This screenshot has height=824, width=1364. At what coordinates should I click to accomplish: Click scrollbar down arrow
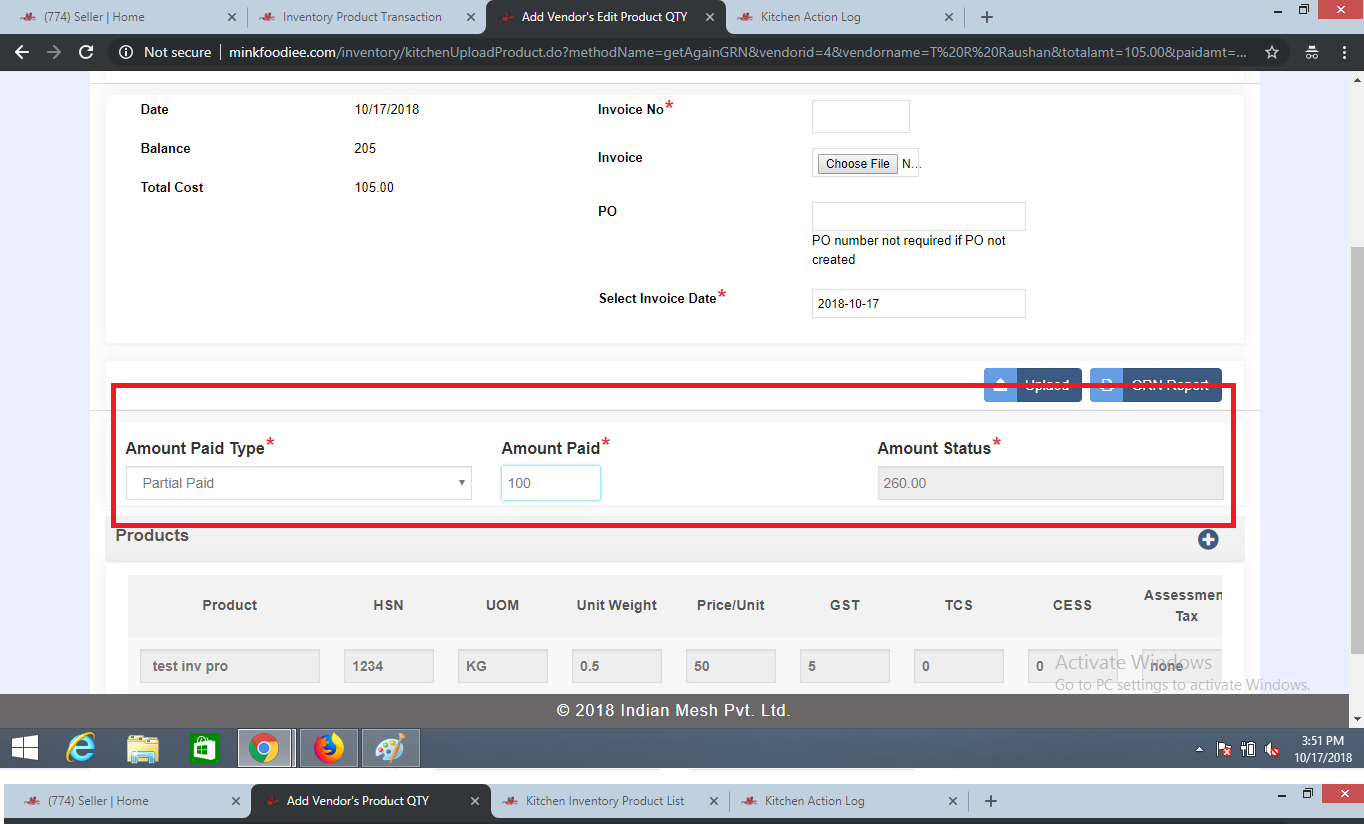click(x=1356, y=719)
